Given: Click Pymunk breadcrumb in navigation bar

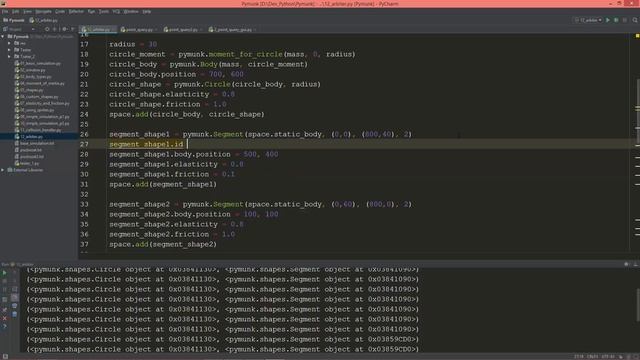Looking at the screenshot, I should point(14,20).
